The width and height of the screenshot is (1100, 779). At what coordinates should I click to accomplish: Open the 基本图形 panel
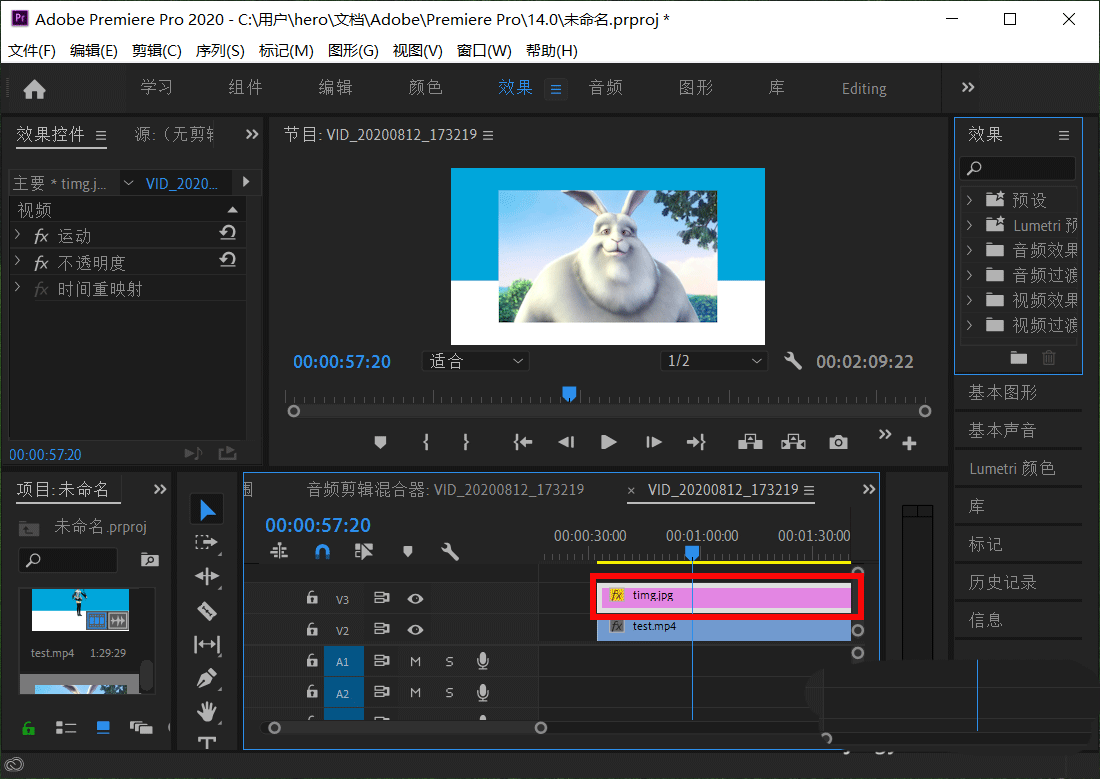(1002, 393)
